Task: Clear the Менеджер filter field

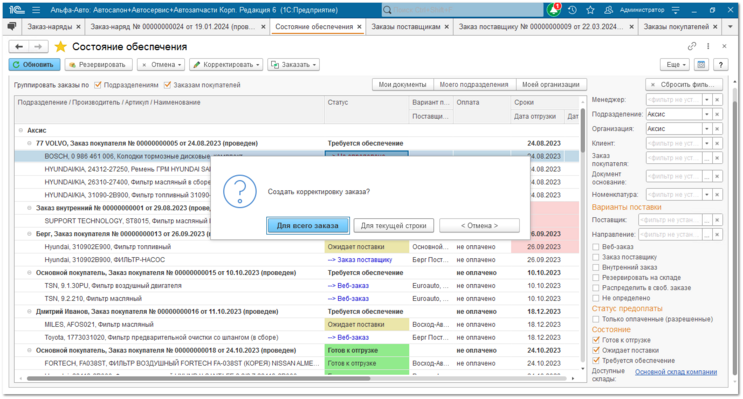Action: [x=717, y=100]
